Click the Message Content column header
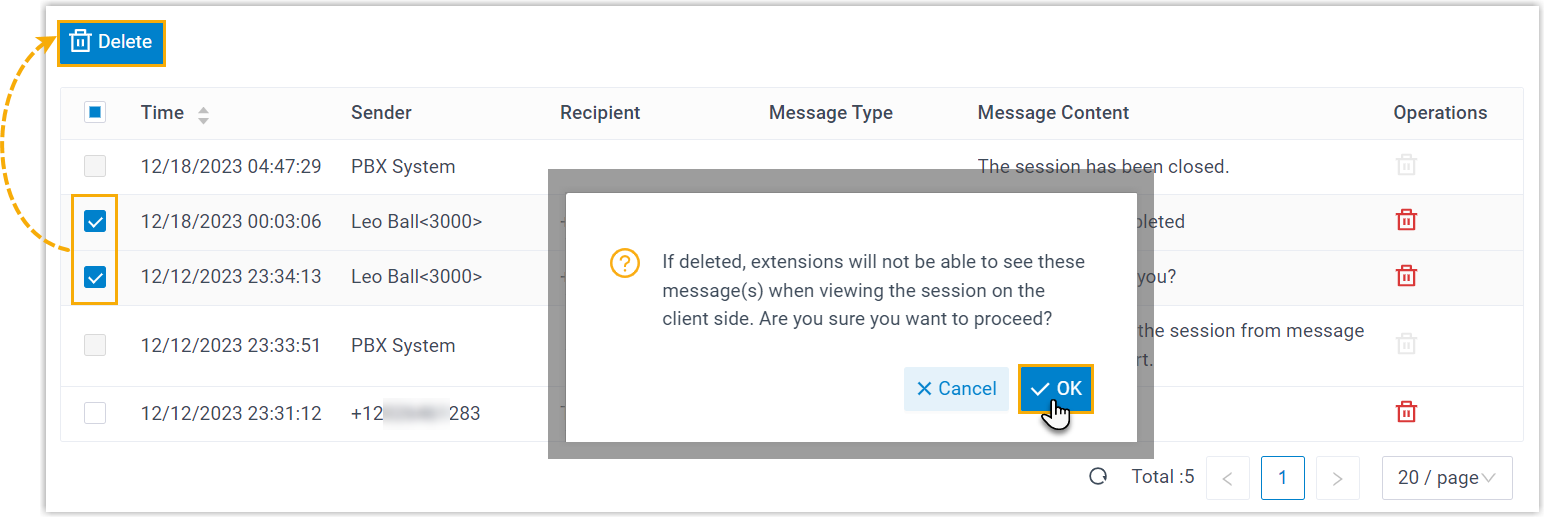The height and width of the screenshot is (518, 1545). pyautogui.click(x=1053, y=113)
